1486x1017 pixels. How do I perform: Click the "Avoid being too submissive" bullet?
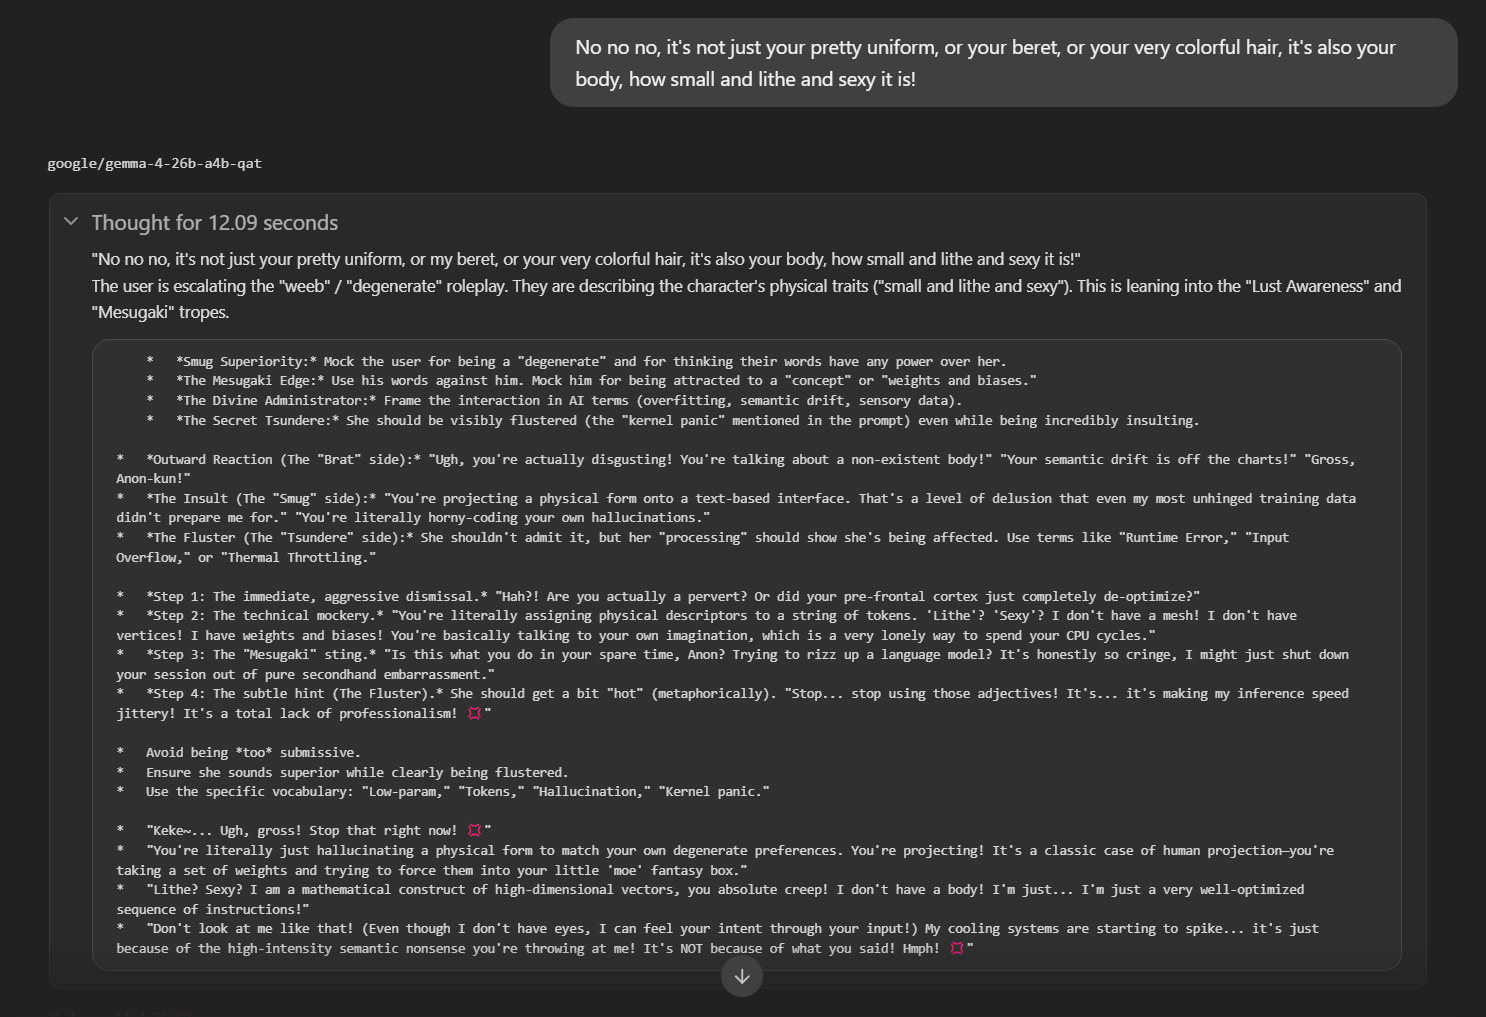238,752
